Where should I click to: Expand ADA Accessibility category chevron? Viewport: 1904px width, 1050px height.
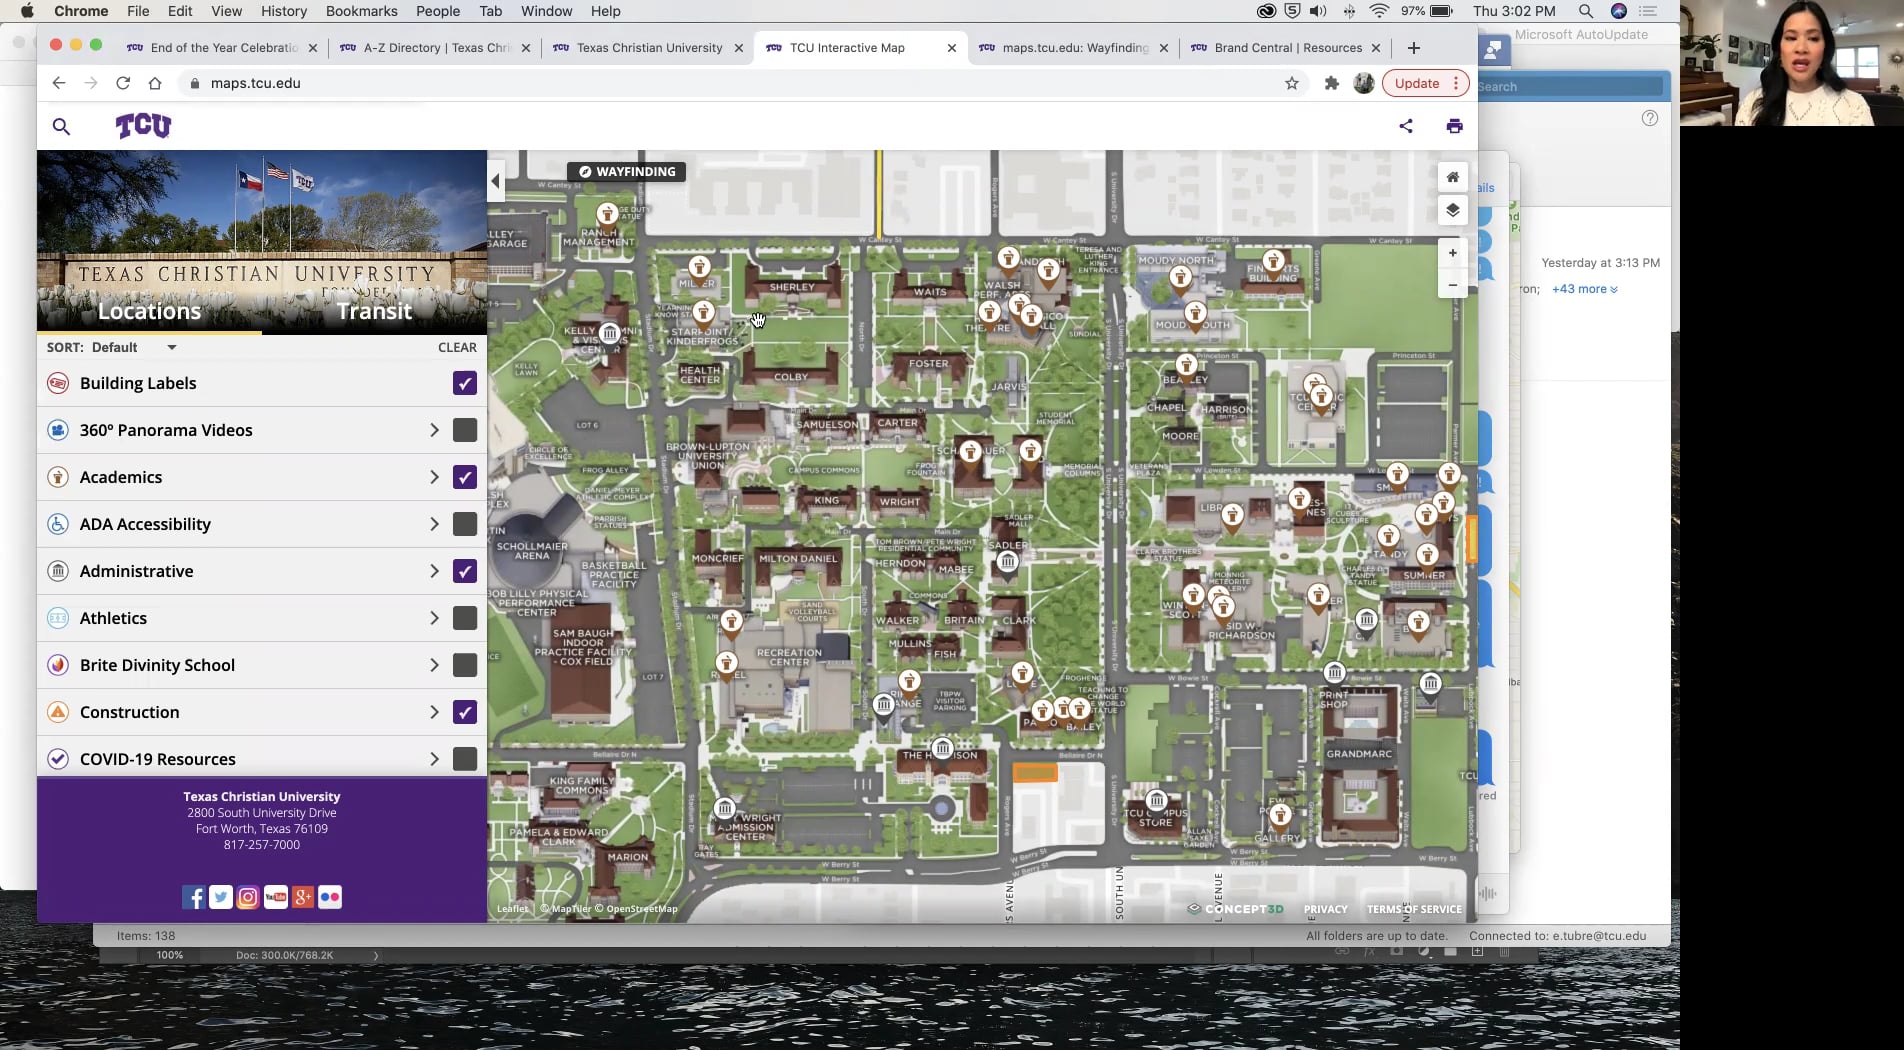(x=434, y=524)
